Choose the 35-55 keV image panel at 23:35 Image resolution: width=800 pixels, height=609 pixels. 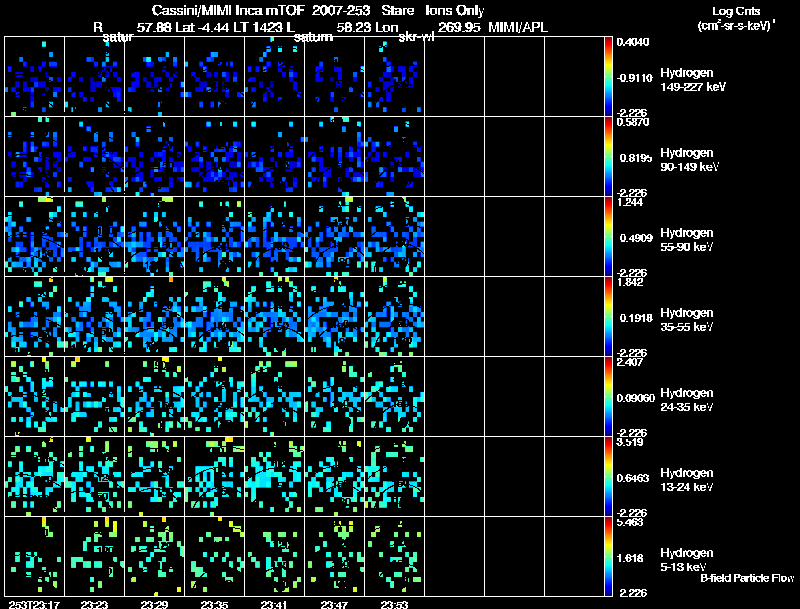[x=214, y=317]
